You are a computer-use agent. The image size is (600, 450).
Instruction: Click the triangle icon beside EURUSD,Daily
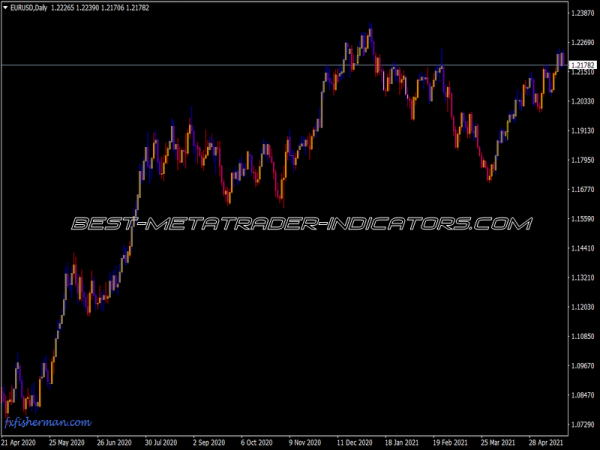[6, 7]
